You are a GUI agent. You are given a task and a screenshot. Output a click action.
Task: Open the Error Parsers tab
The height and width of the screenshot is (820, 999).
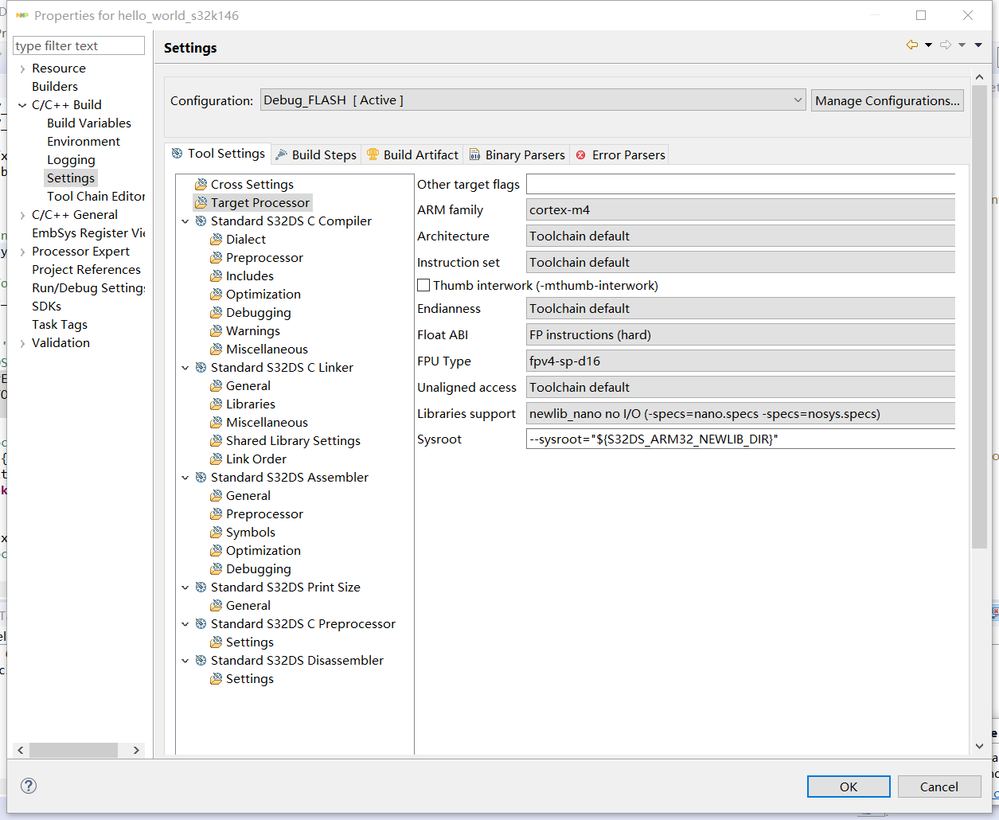click(620, 155)
